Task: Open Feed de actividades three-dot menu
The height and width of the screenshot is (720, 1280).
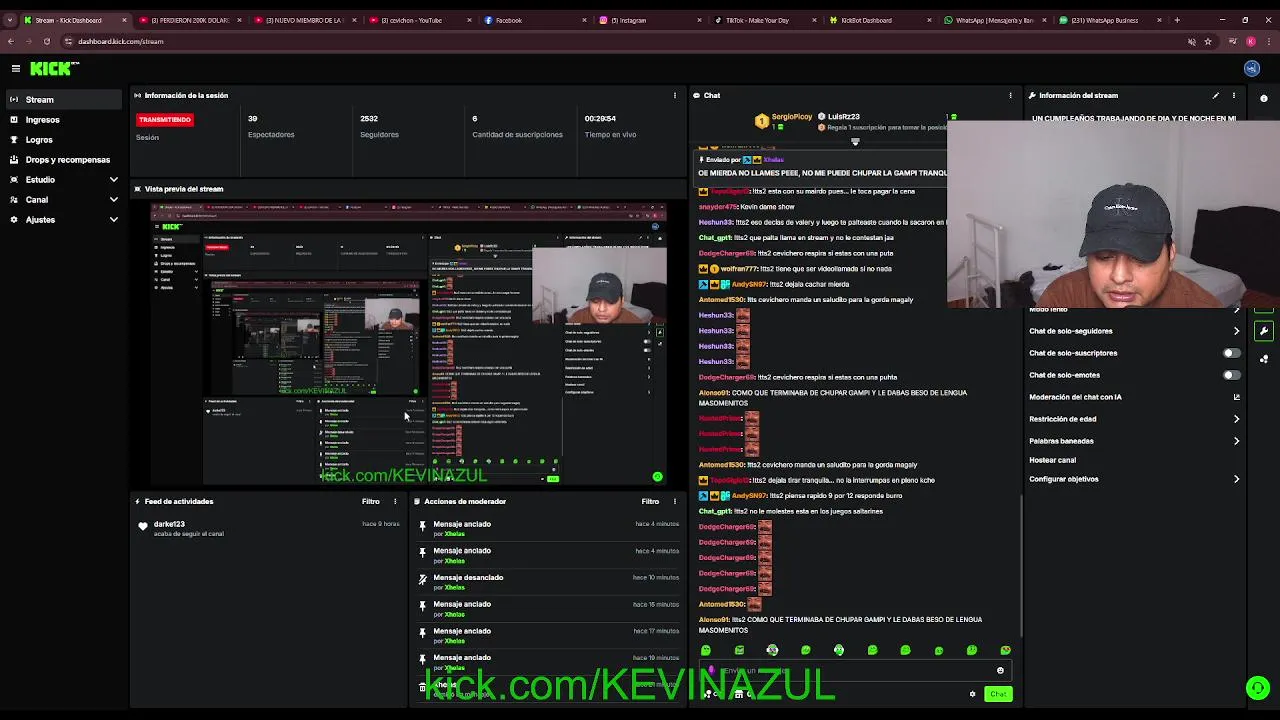Action: (x=395, y=501)
